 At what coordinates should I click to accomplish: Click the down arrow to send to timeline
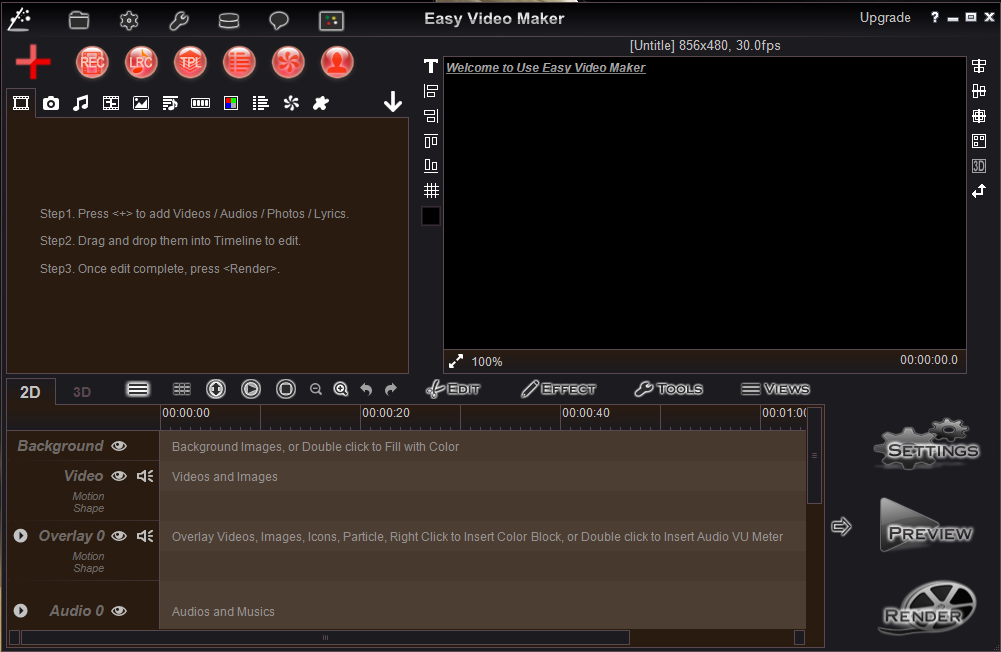point(393,102)
